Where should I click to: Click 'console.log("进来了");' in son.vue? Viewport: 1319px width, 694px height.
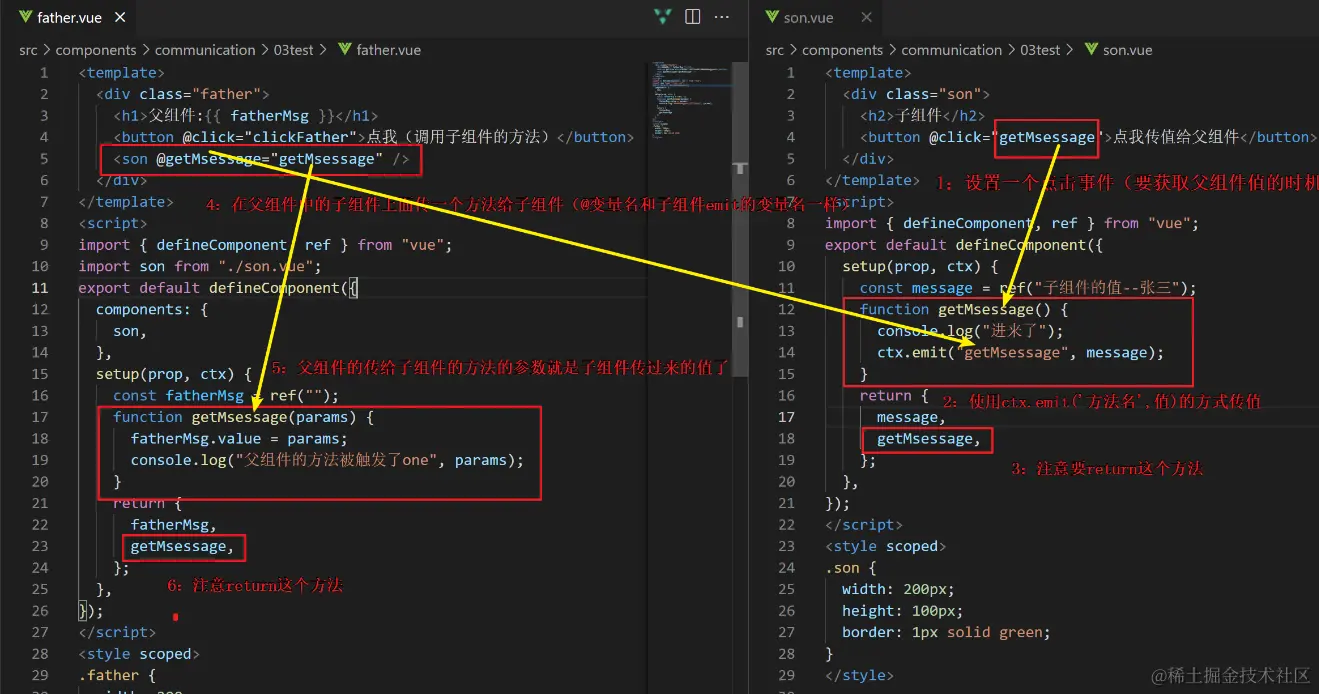point(971,331)
